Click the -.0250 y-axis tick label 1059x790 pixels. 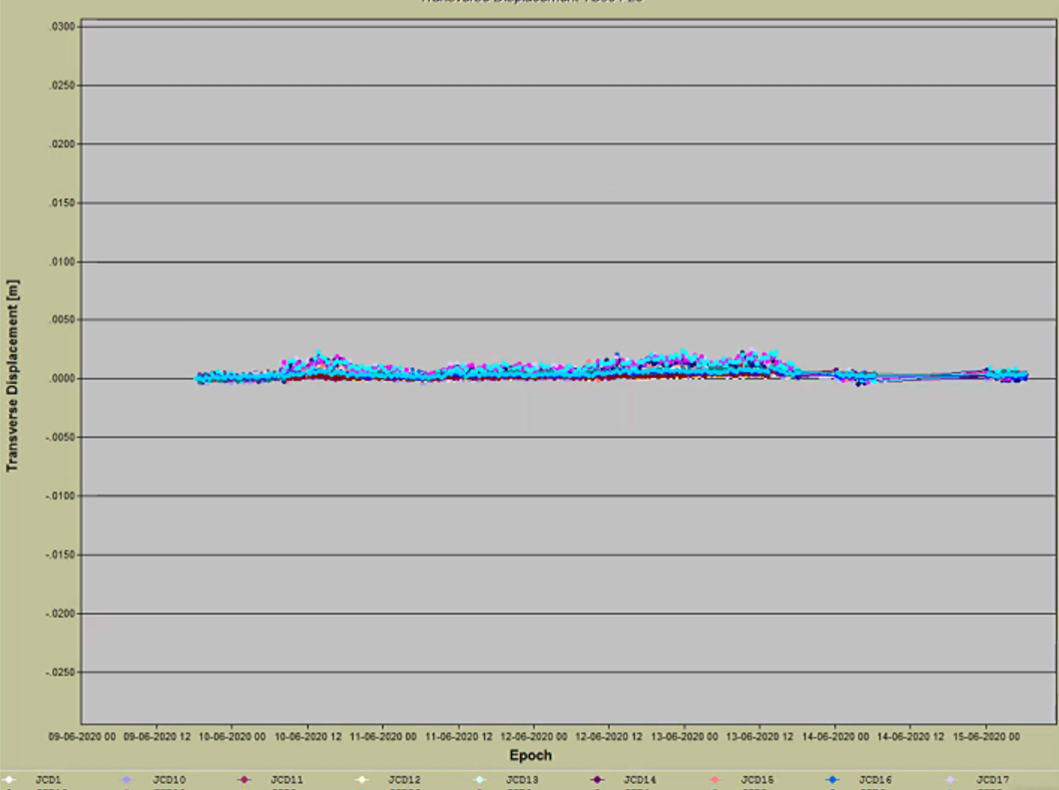click(61, 673)
